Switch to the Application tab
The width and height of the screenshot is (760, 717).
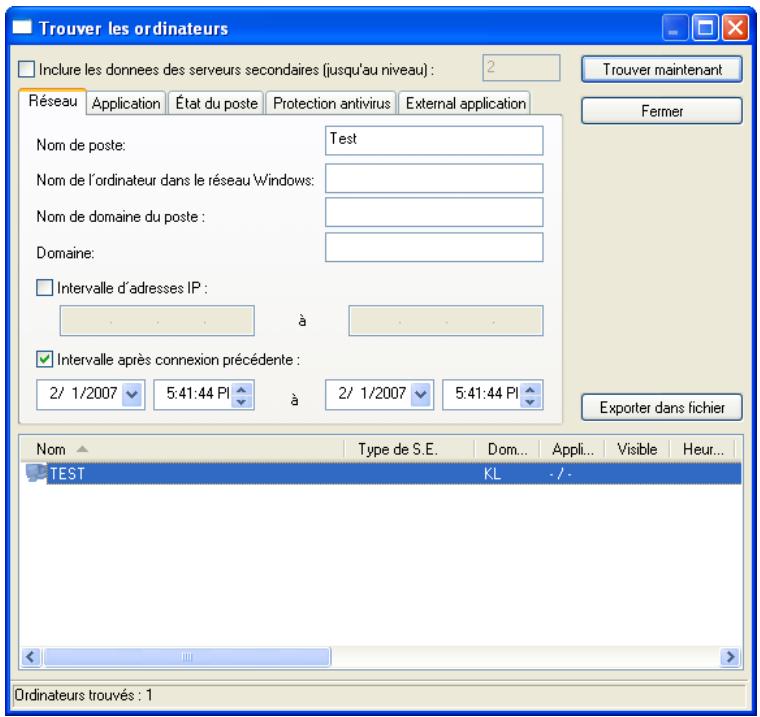click(126, 103)
